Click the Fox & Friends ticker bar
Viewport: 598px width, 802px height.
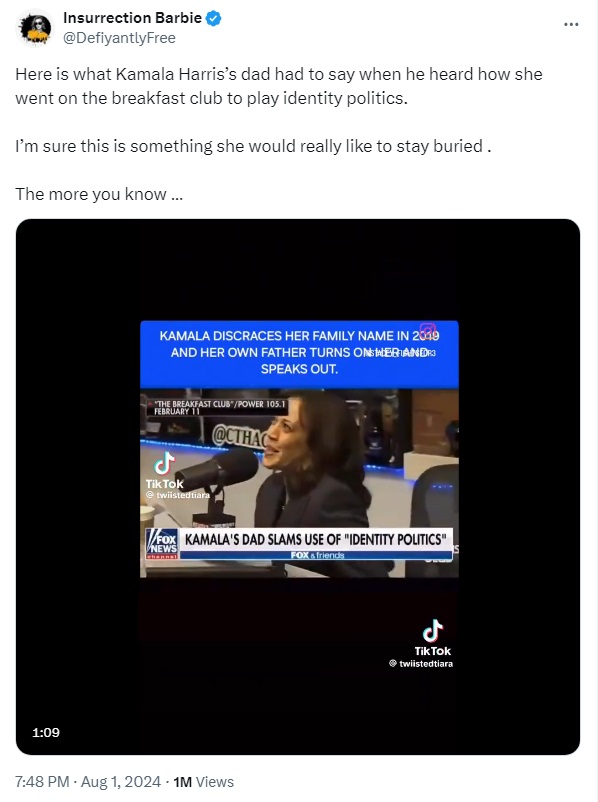pyautogui.click(x=317, y=555)
